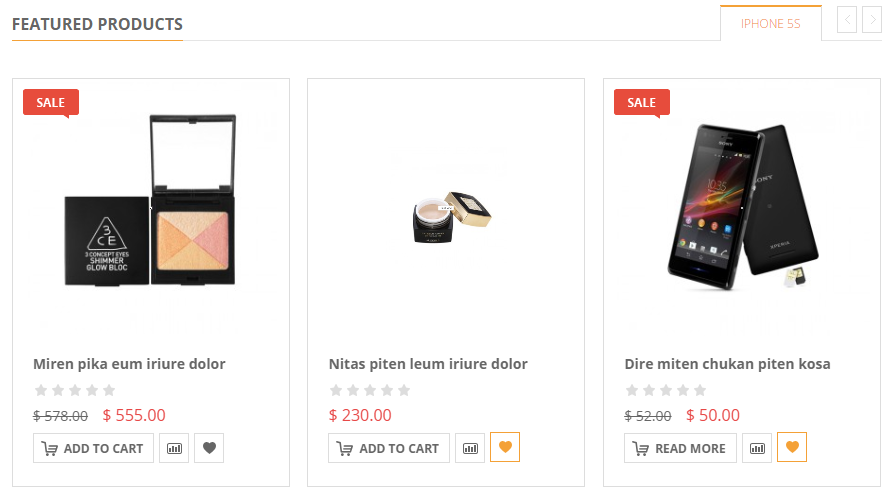Click Read More for Dire miten product
This screenshot has width=896, height=495.
pyautogui.click(x=680, y=448)
